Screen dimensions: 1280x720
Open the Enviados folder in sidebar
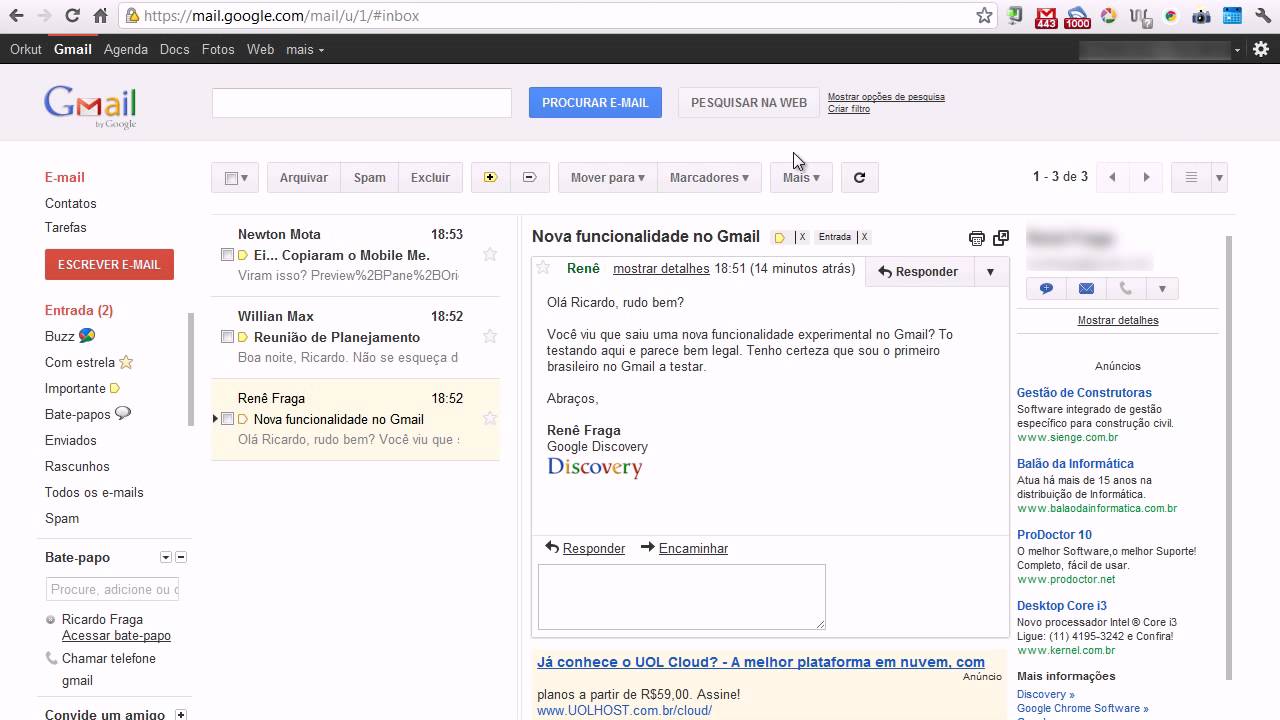(70, 440)
